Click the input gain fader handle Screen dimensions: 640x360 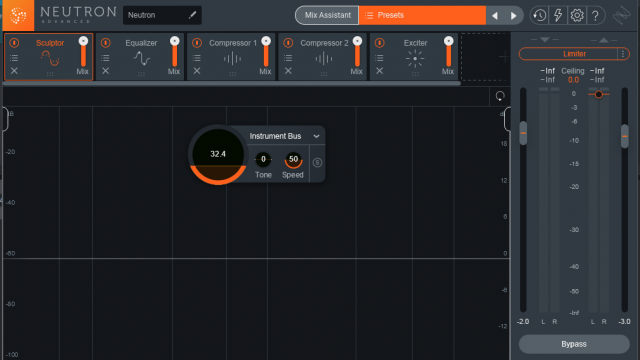click(523, 133)
